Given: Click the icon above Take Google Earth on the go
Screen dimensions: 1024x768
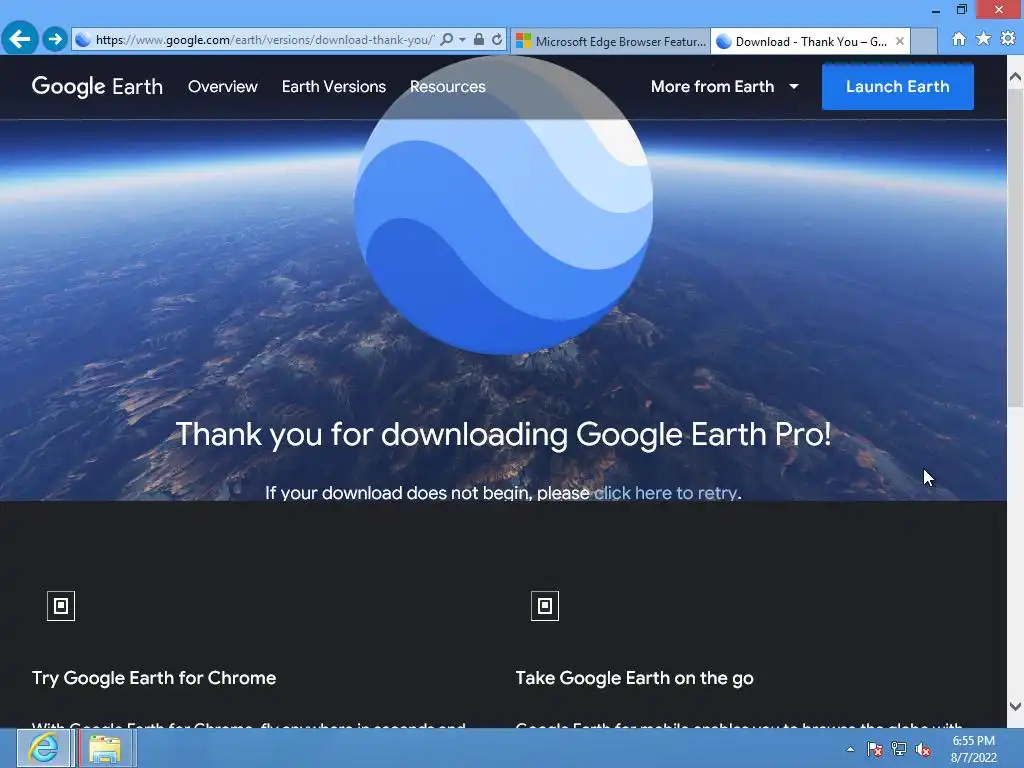Looking at the screenshot, I should 545,606.
